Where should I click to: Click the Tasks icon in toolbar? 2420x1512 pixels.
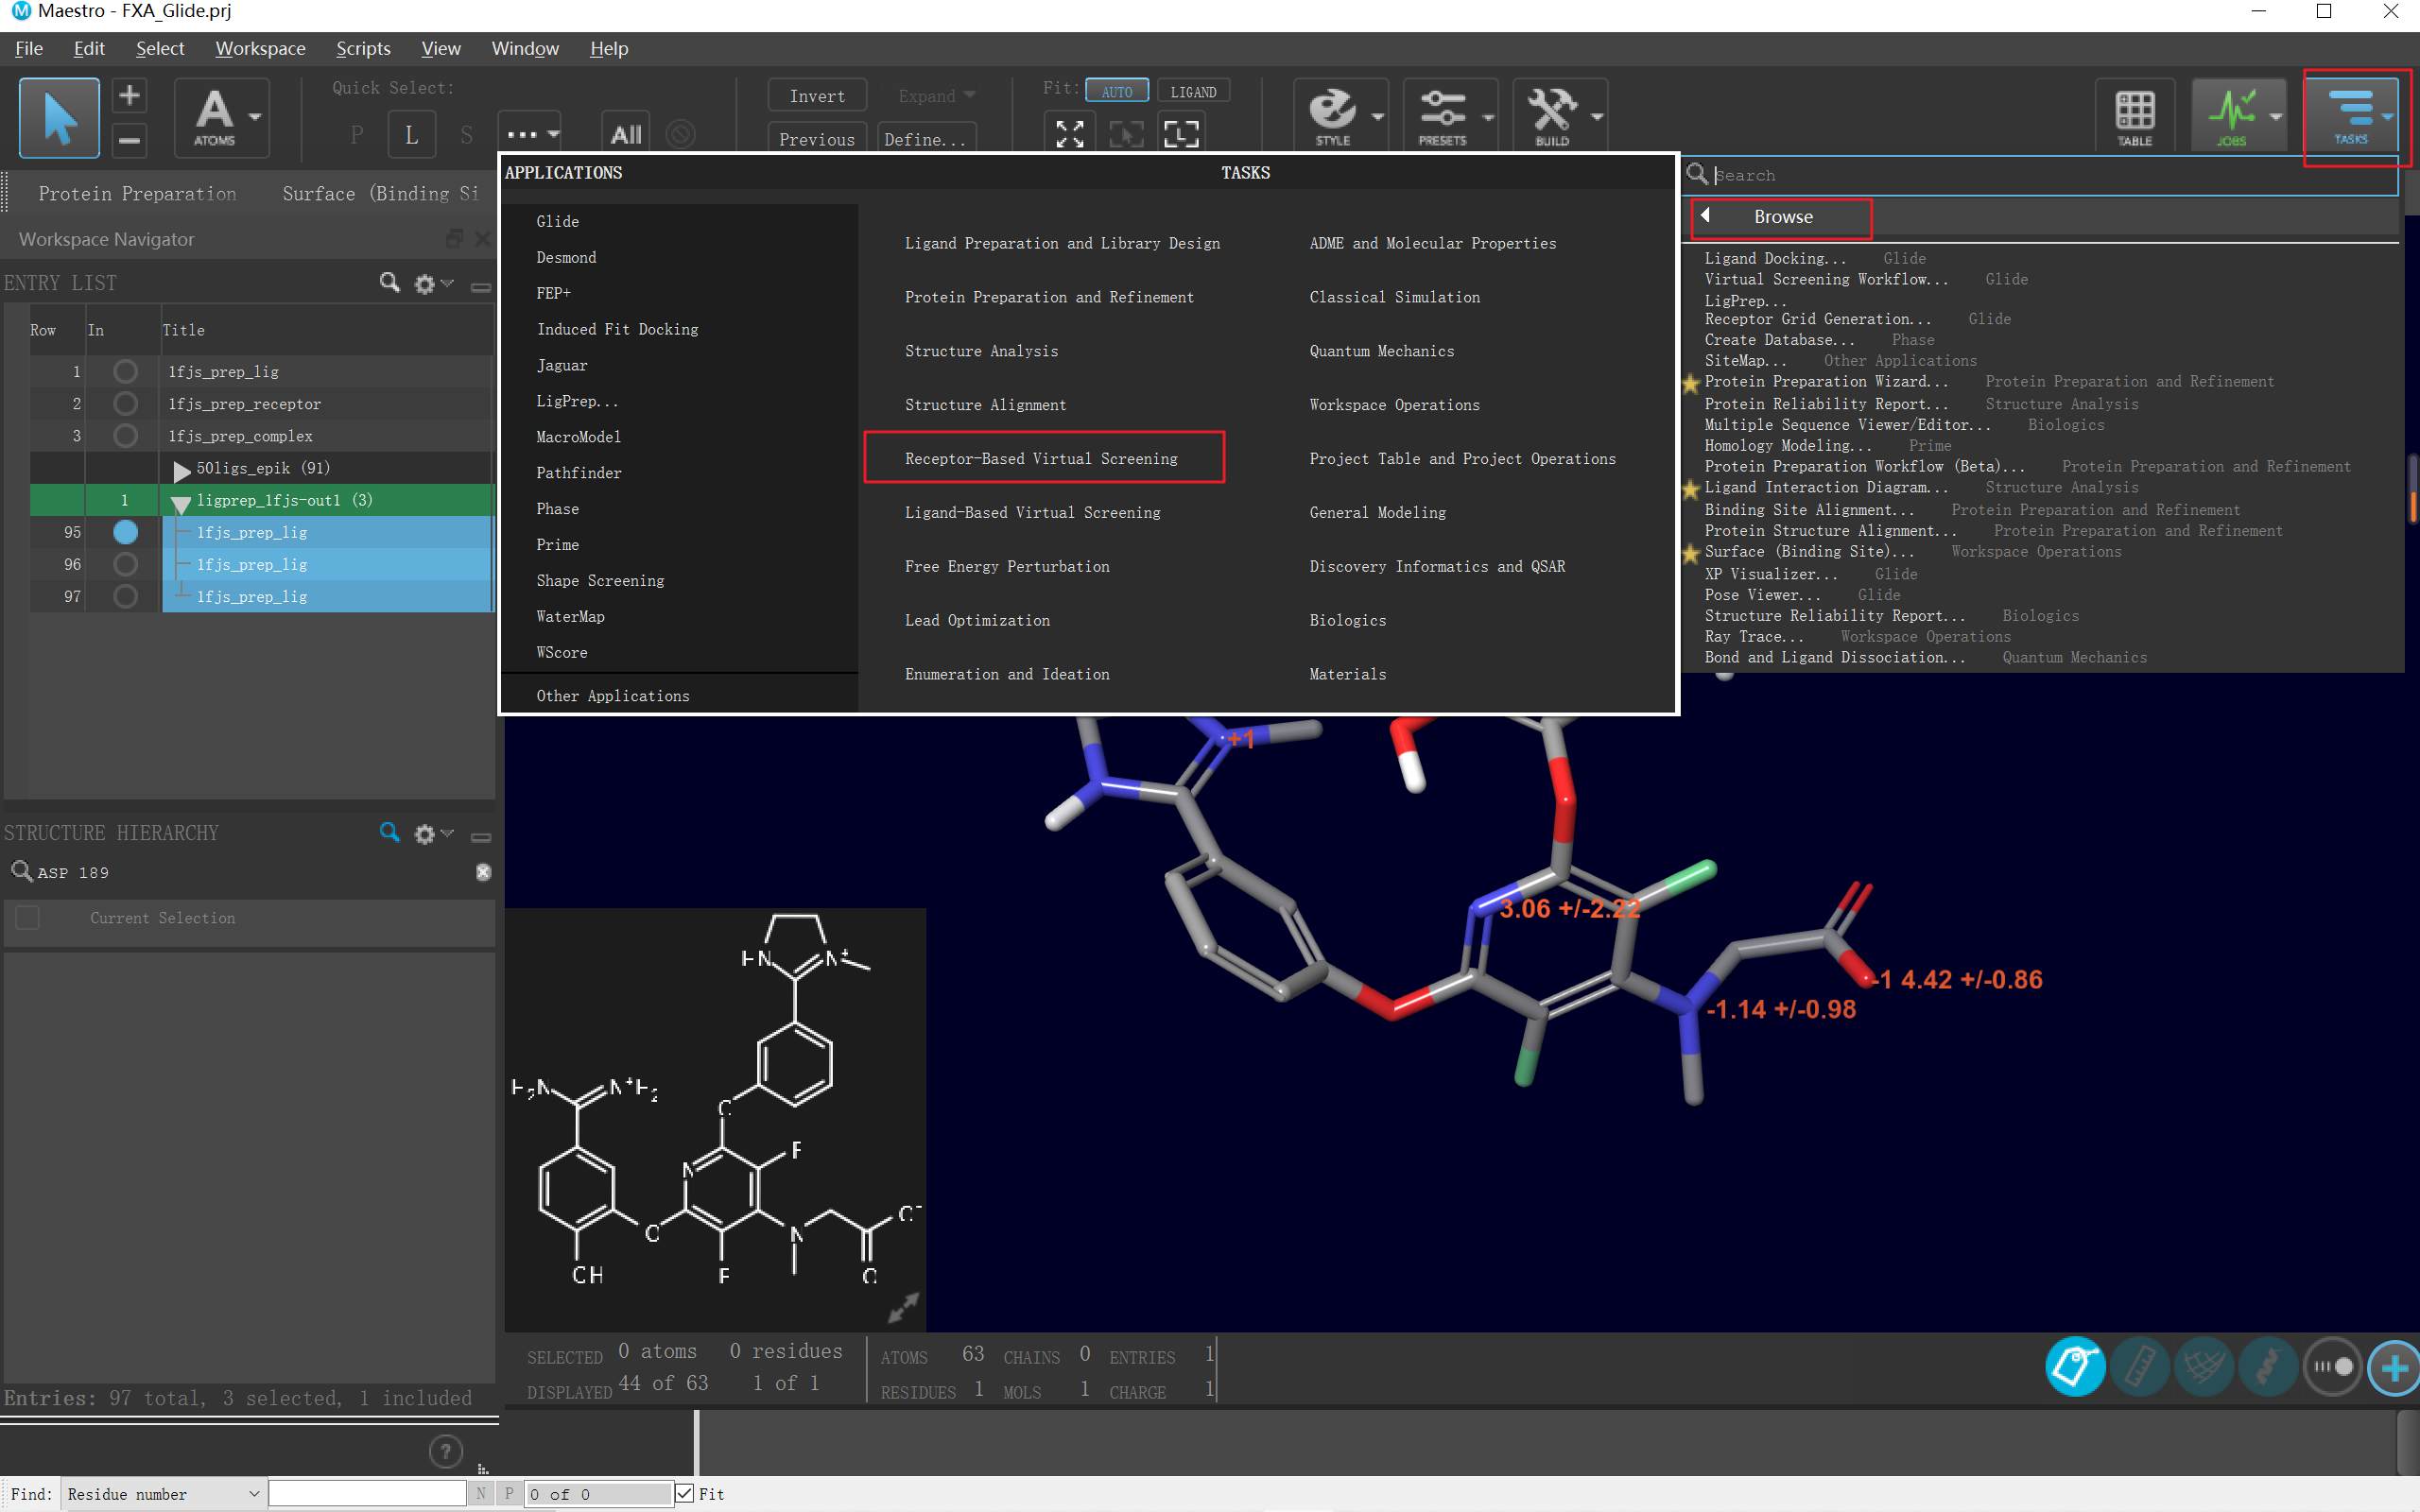[2350, 114]
